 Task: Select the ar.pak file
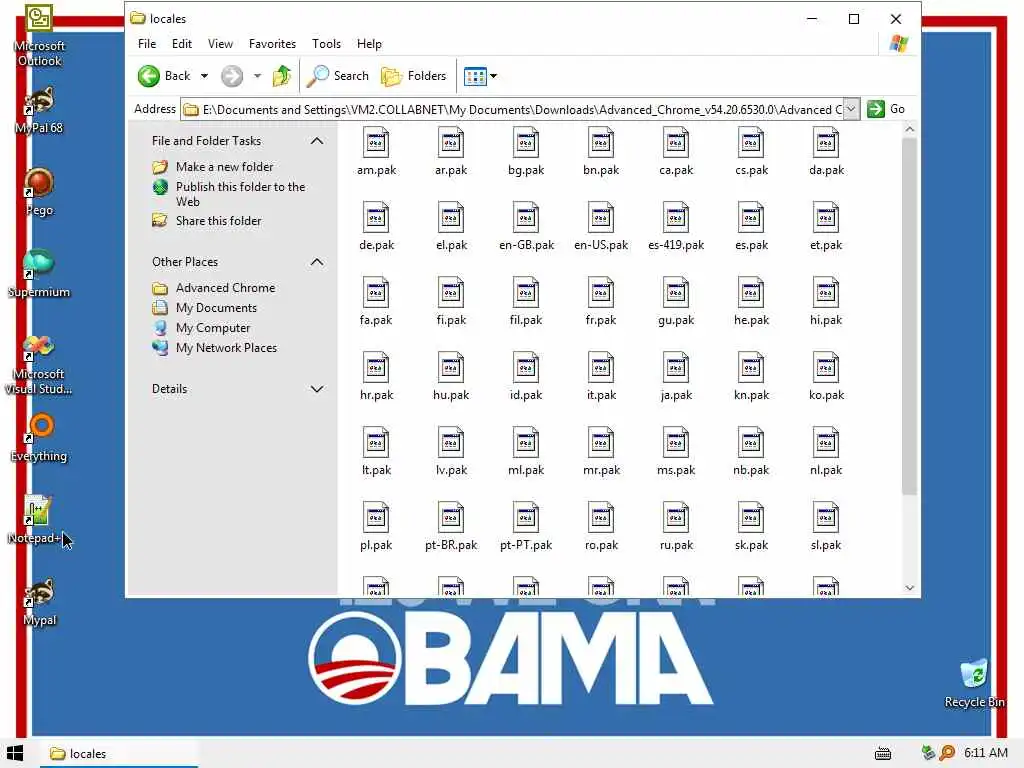point(451,153)
